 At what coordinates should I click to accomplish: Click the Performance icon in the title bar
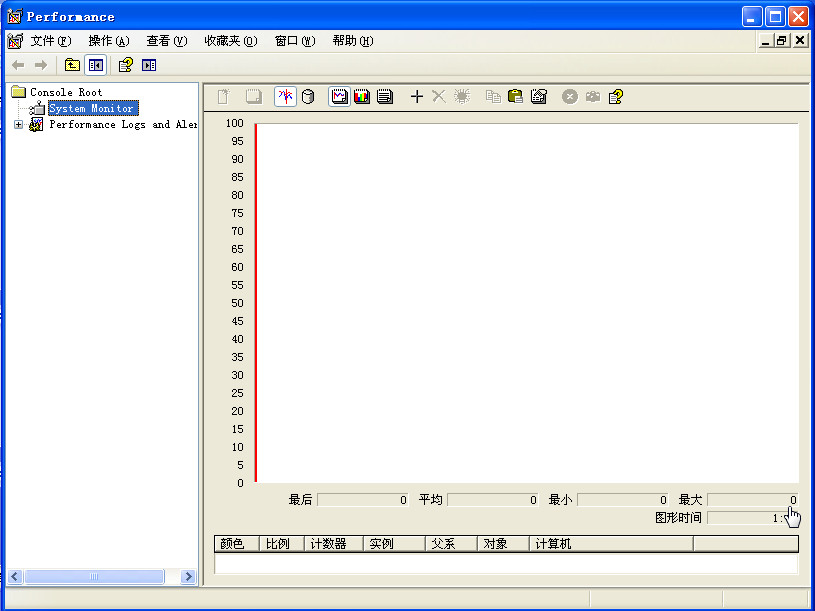[x=15, y=17]
